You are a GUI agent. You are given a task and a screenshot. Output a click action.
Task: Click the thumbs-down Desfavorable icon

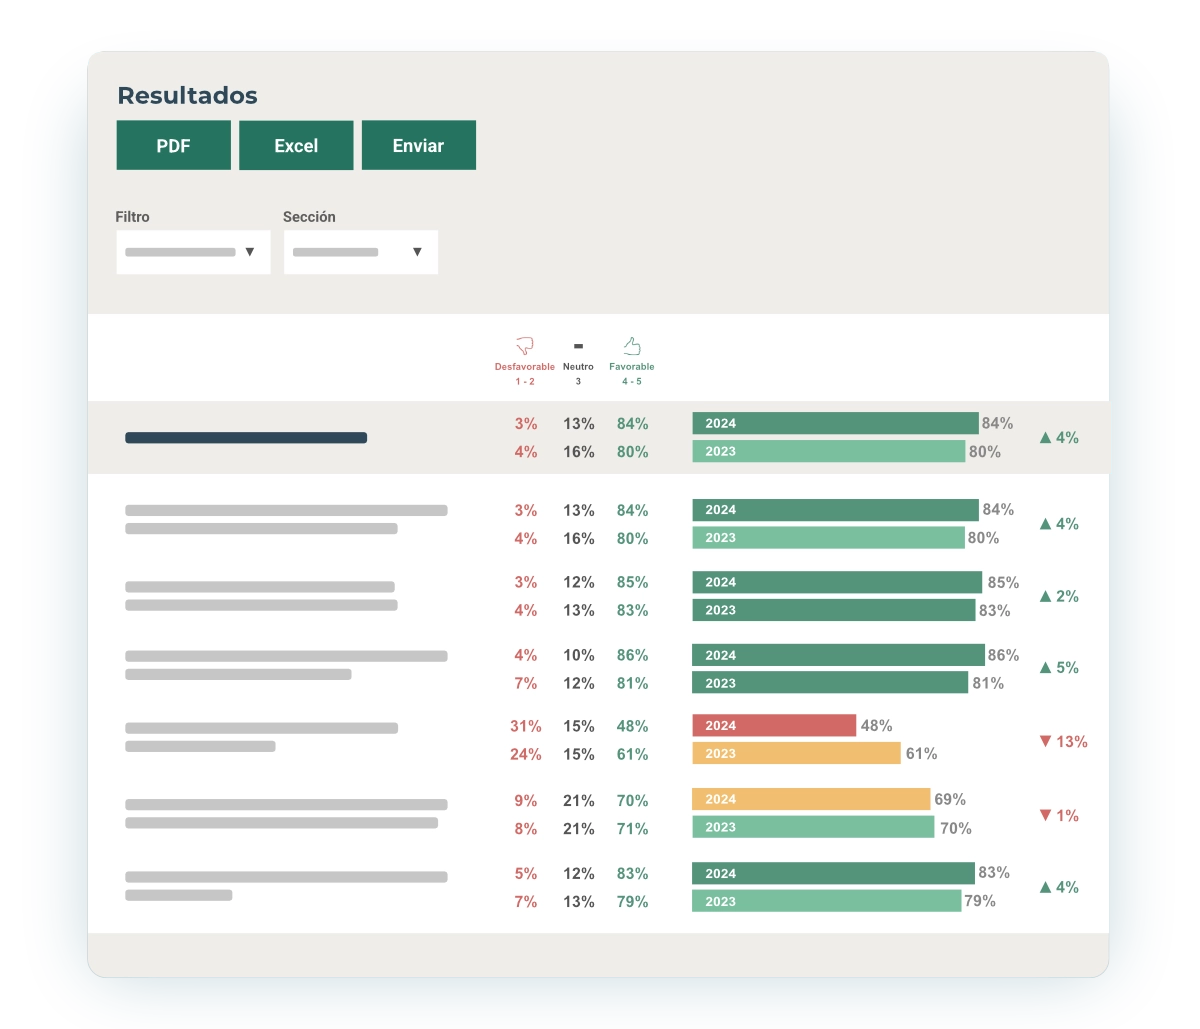524,346
